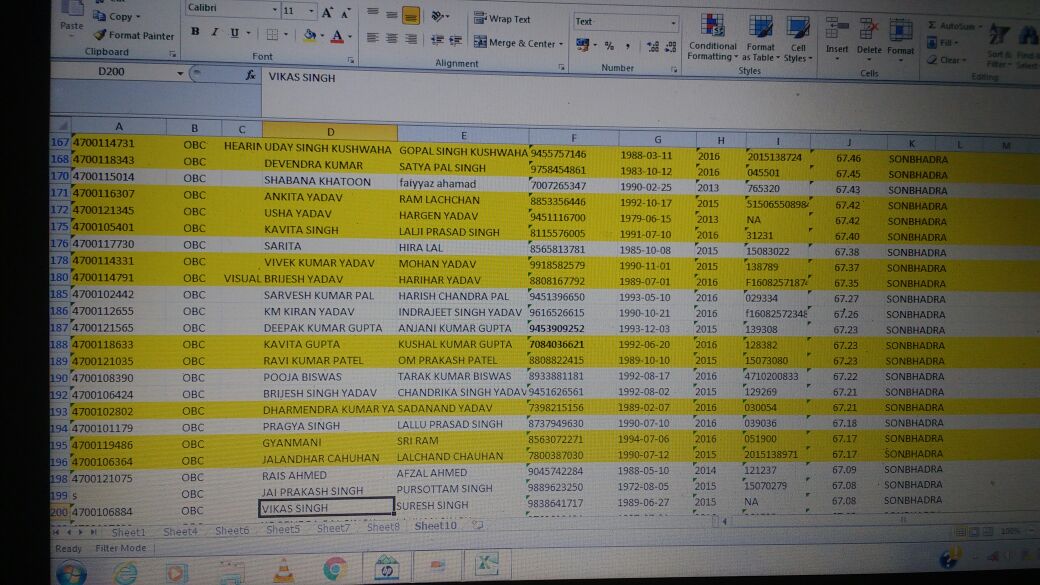Click the Format Painter tool
The height and width of the screenshot is (585, 1040).
[x=135, y=35]
